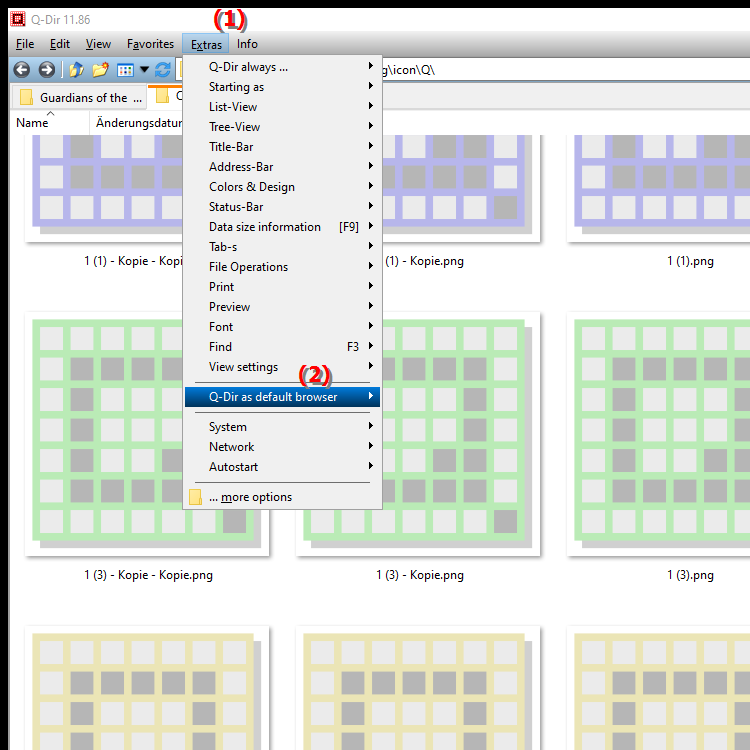Click the folder icon beside more options
Image resolution: width=750 pixels, height=750 pixels.
point(195,497)
